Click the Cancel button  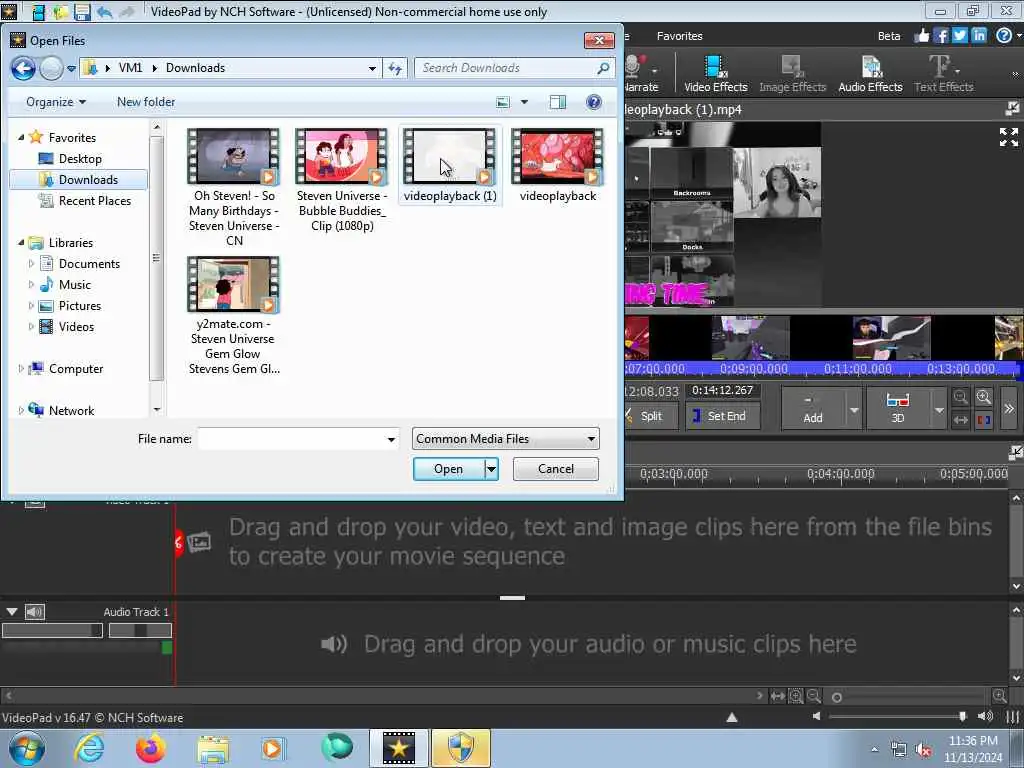[556, 469]
